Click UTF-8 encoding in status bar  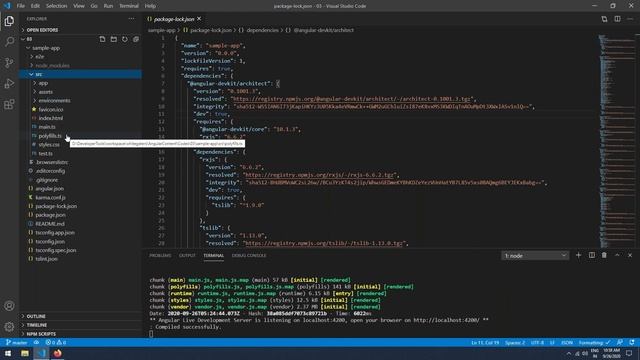point(537,342)
